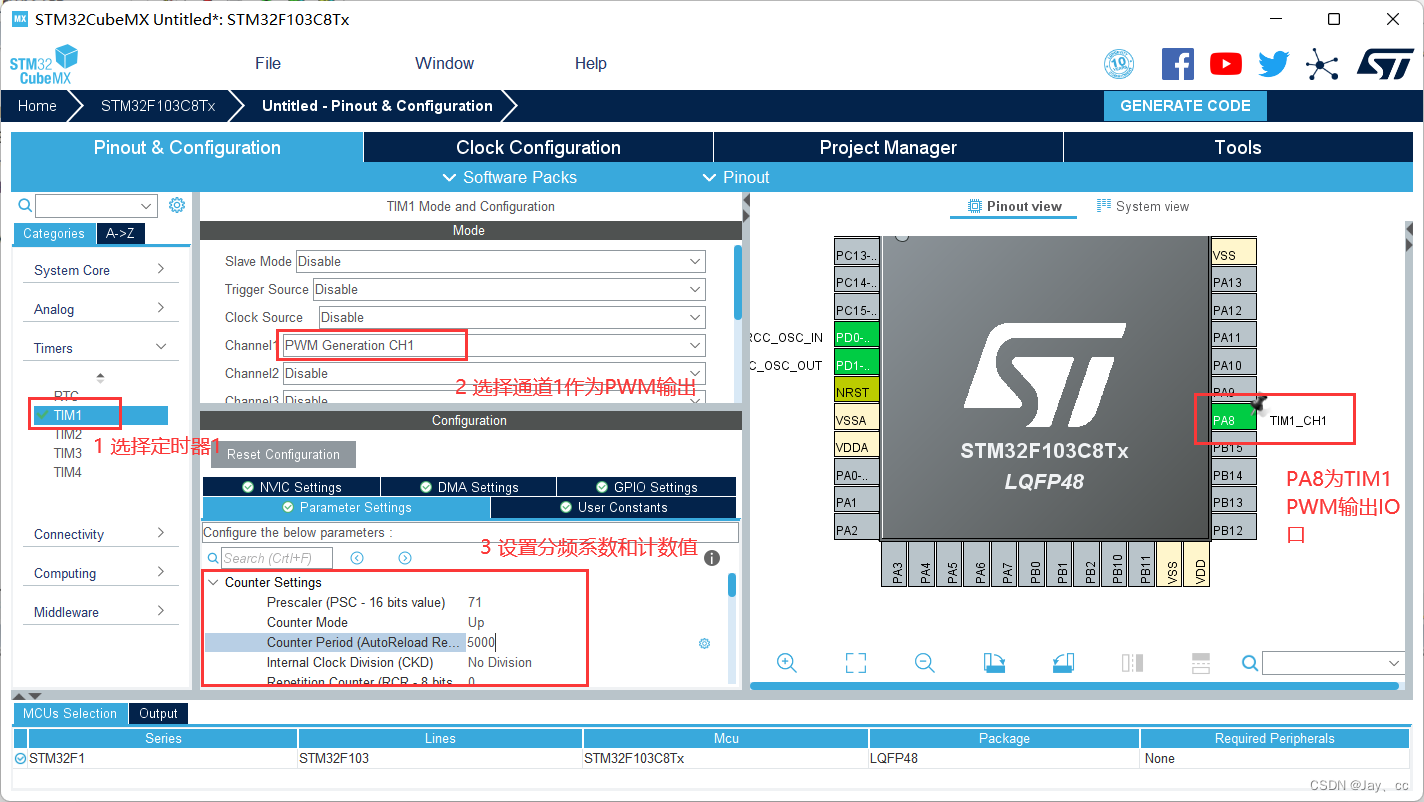Click the search magnifier in categories panel

click(25, 205)
